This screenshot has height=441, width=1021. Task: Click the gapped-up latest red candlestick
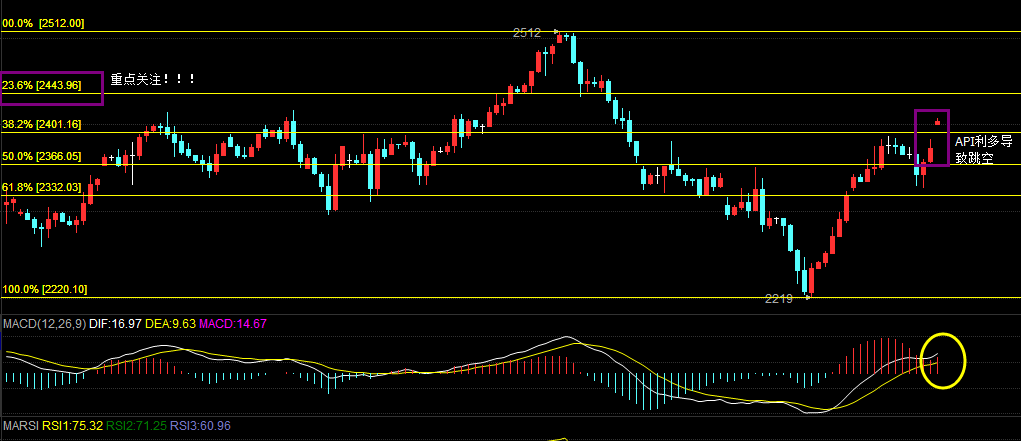point(938,122)
